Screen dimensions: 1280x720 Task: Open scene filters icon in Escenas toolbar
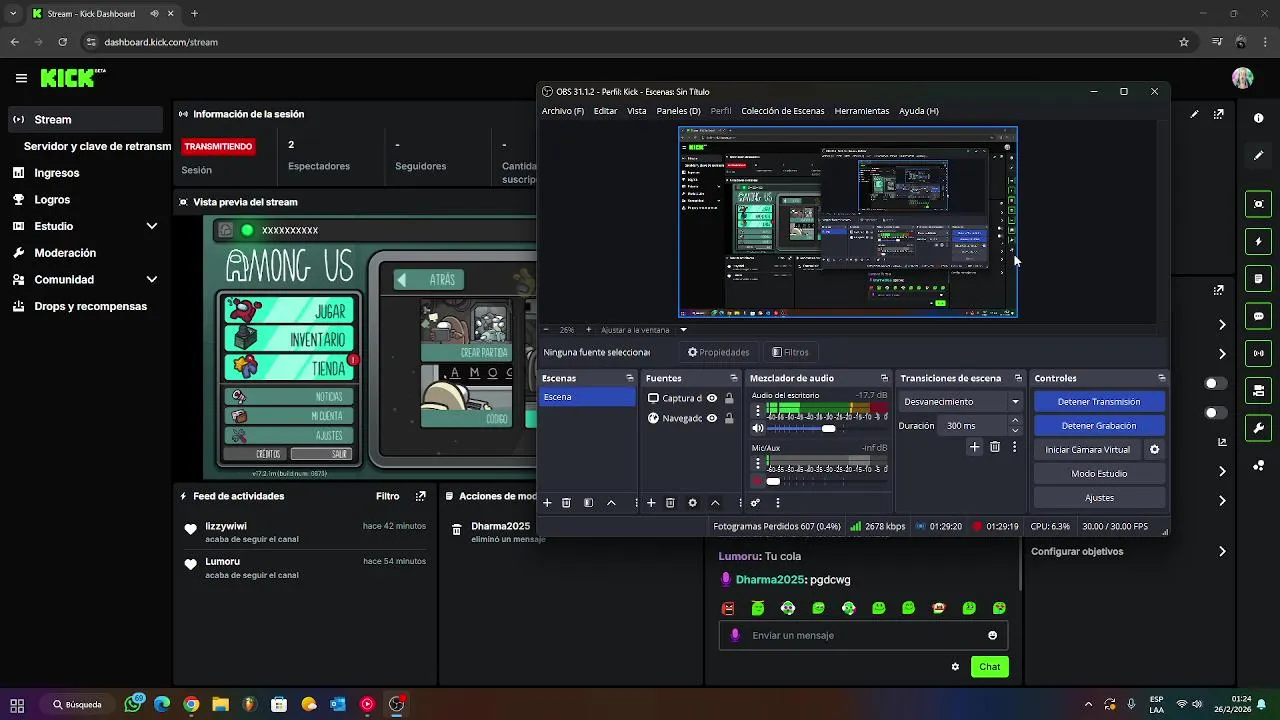pos(588,503)
